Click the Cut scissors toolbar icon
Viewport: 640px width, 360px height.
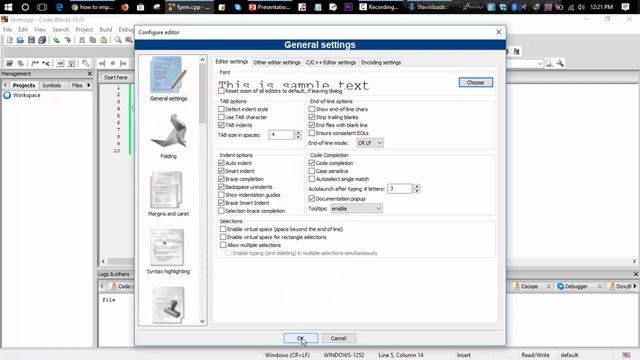pos(82,40)
